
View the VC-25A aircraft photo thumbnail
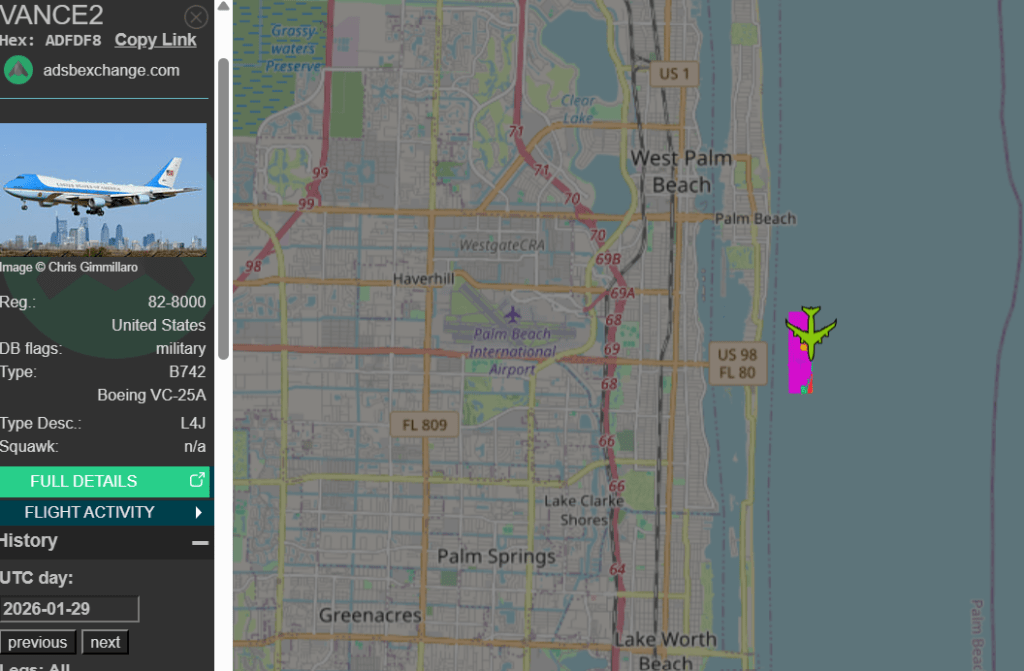pos(104,190)
